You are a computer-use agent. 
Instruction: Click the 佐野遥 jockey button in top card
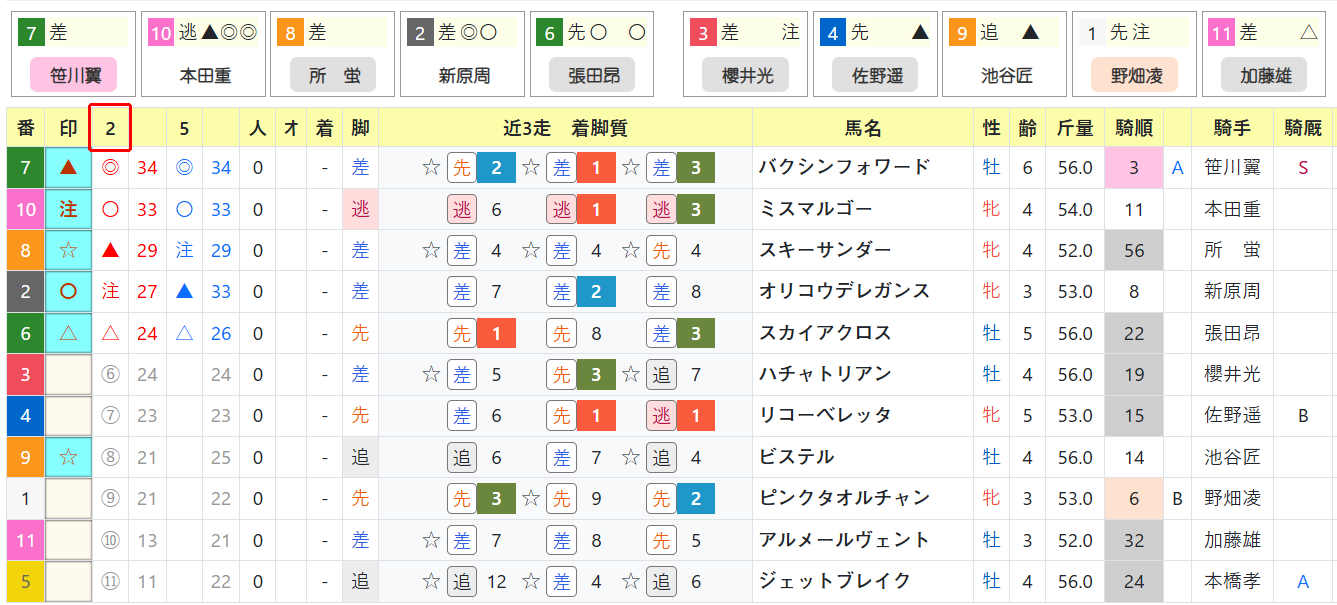coord(875,75)
